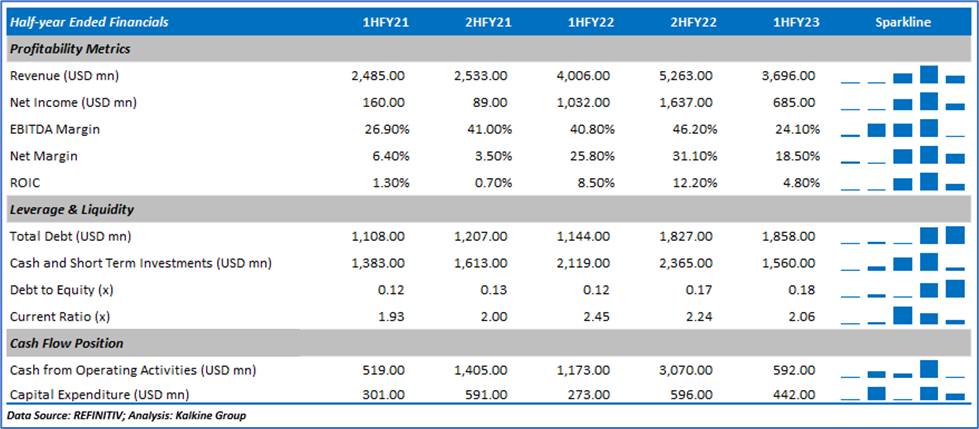Click the Current Ratio sparkline chart
Viewport: 979px width, 429px height.
tap(903, 317)
